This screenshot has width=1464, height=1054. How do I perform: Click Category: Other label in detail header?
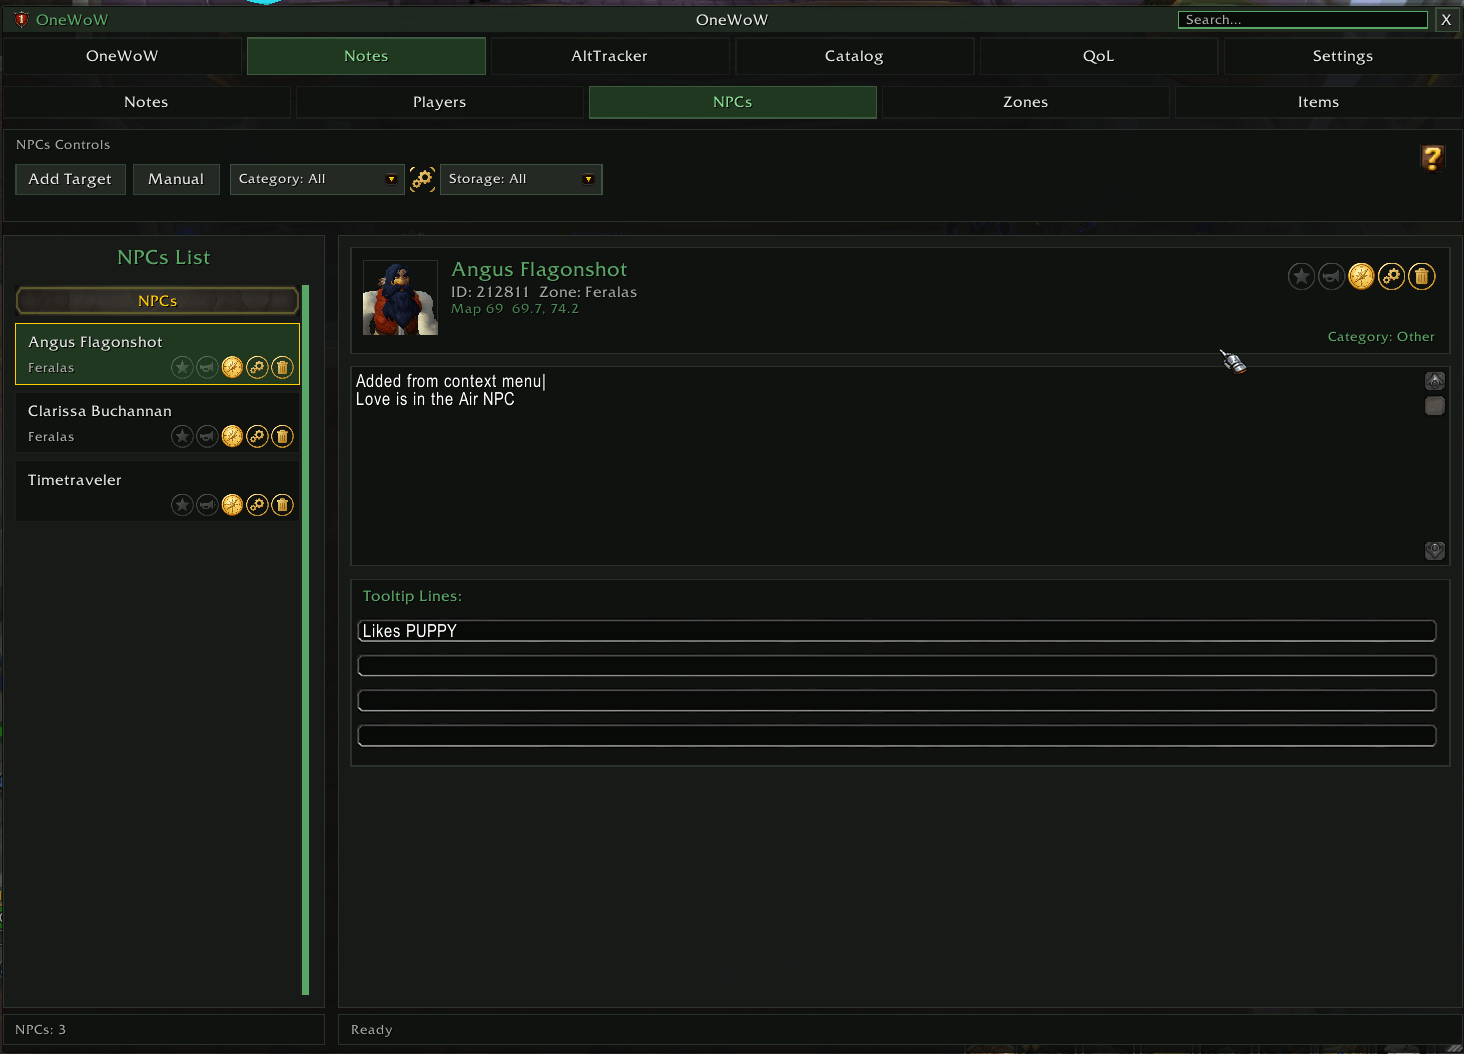(x=1381, y=337)
